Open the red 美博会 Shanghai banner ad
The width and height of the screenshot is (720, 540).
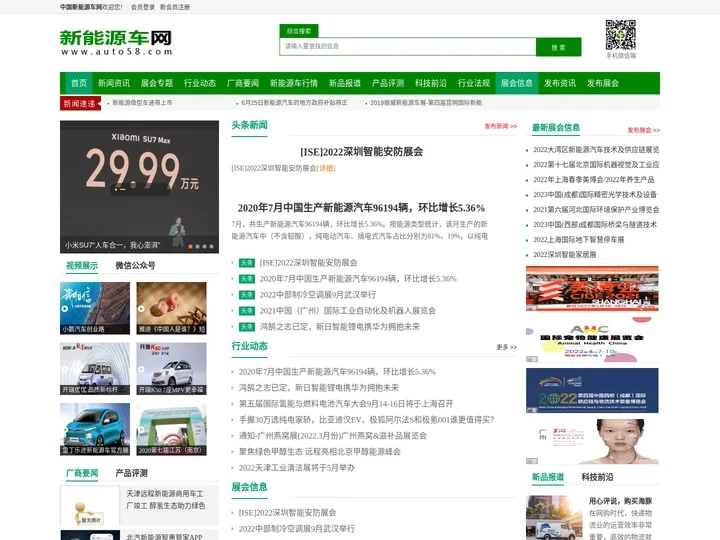click(592, 288)
